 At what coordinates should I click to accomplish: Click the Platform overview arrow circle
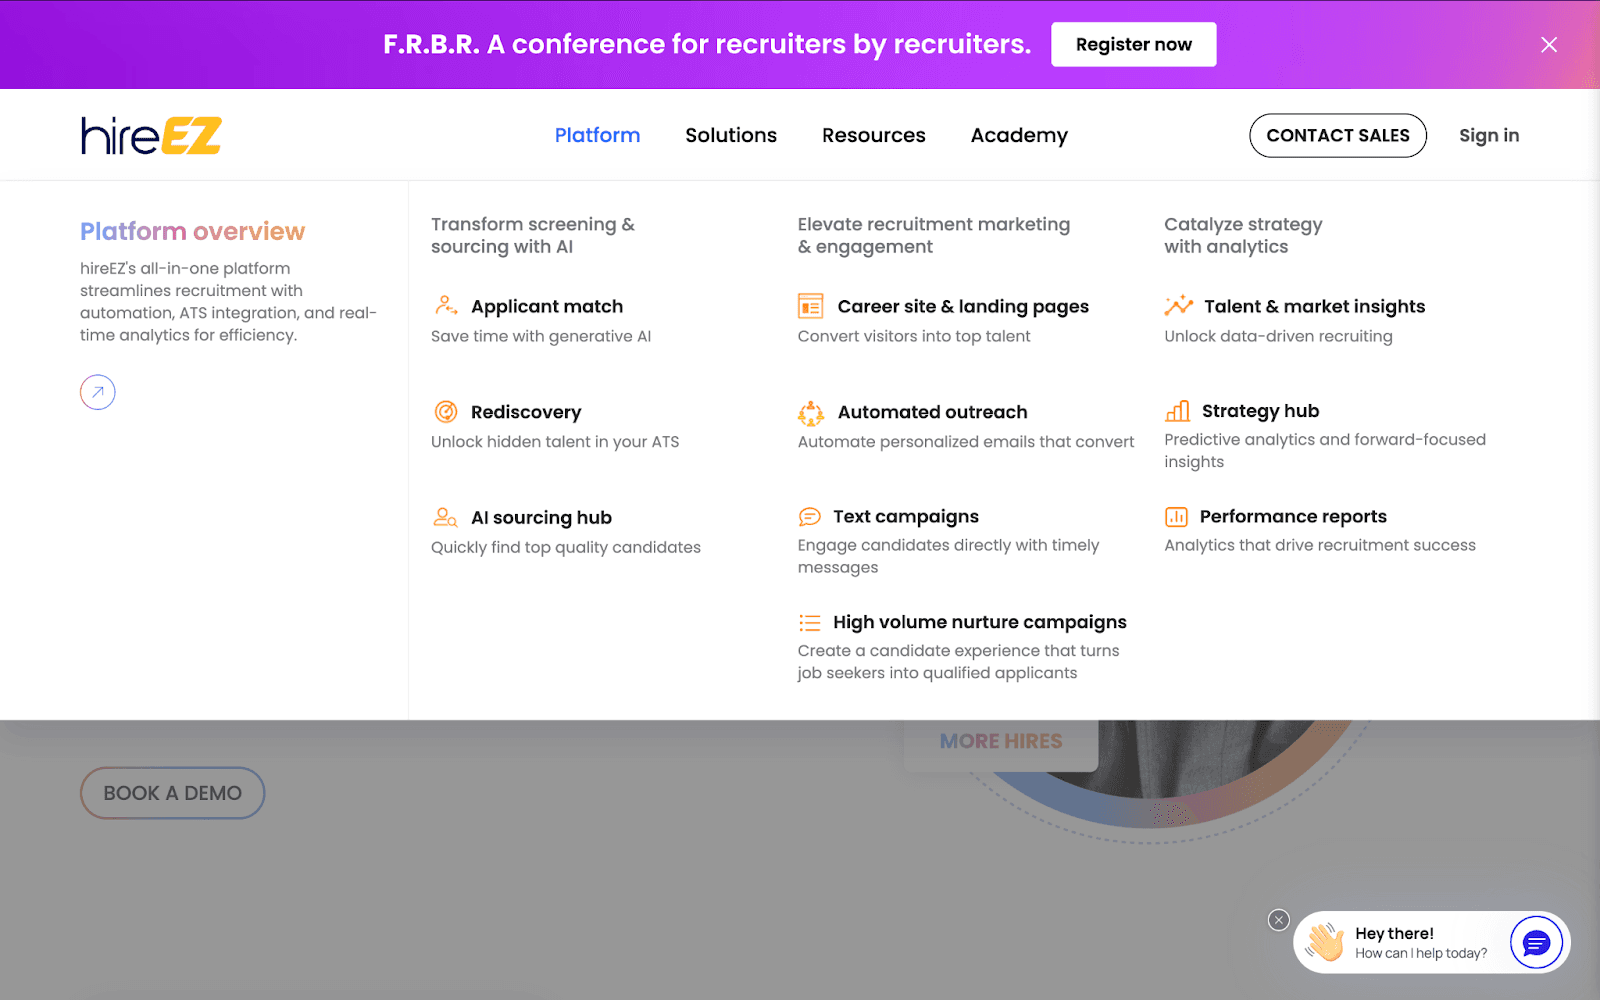tap(98, 392)
